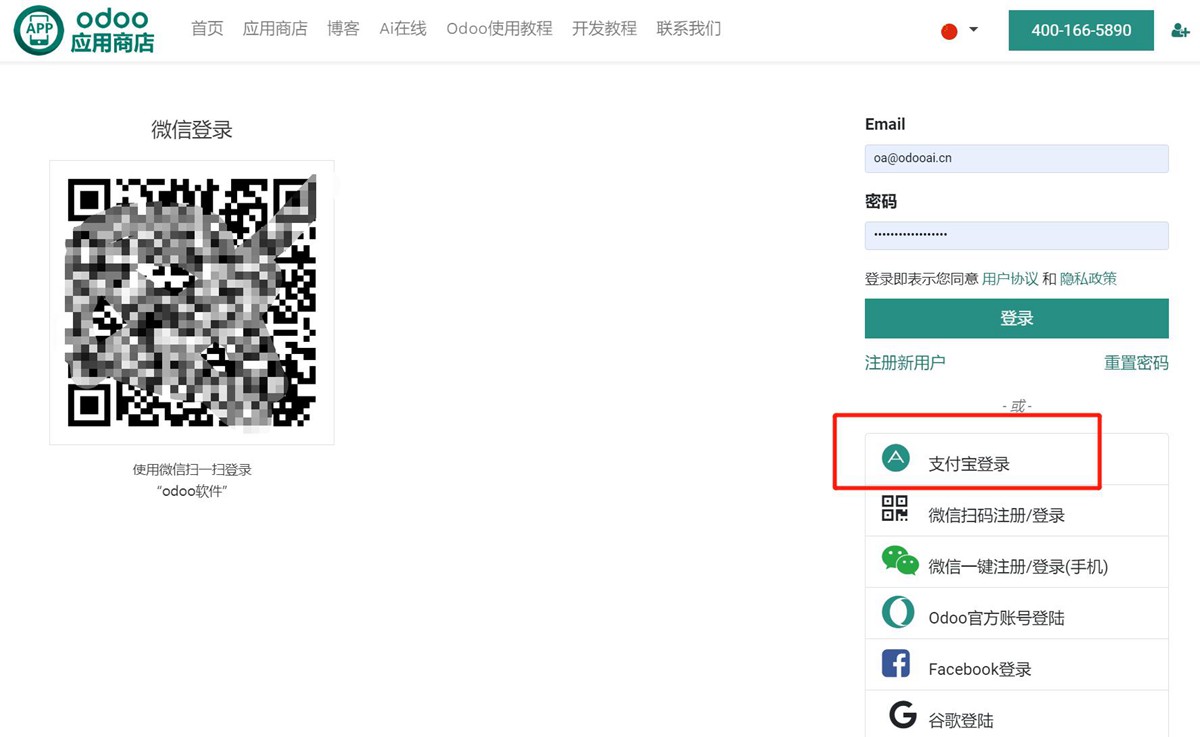This screenshot has height=737, width=1200.
Task: Select 支付宝登录 option
Action: 1016,459
